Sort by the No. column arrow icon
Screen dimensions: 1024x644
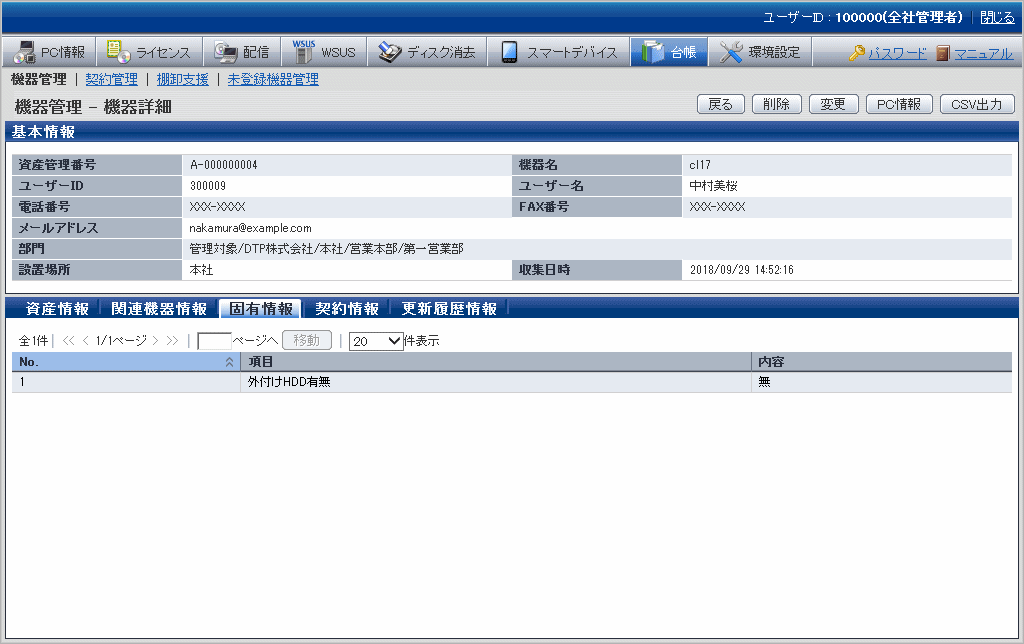click(229, 362)
